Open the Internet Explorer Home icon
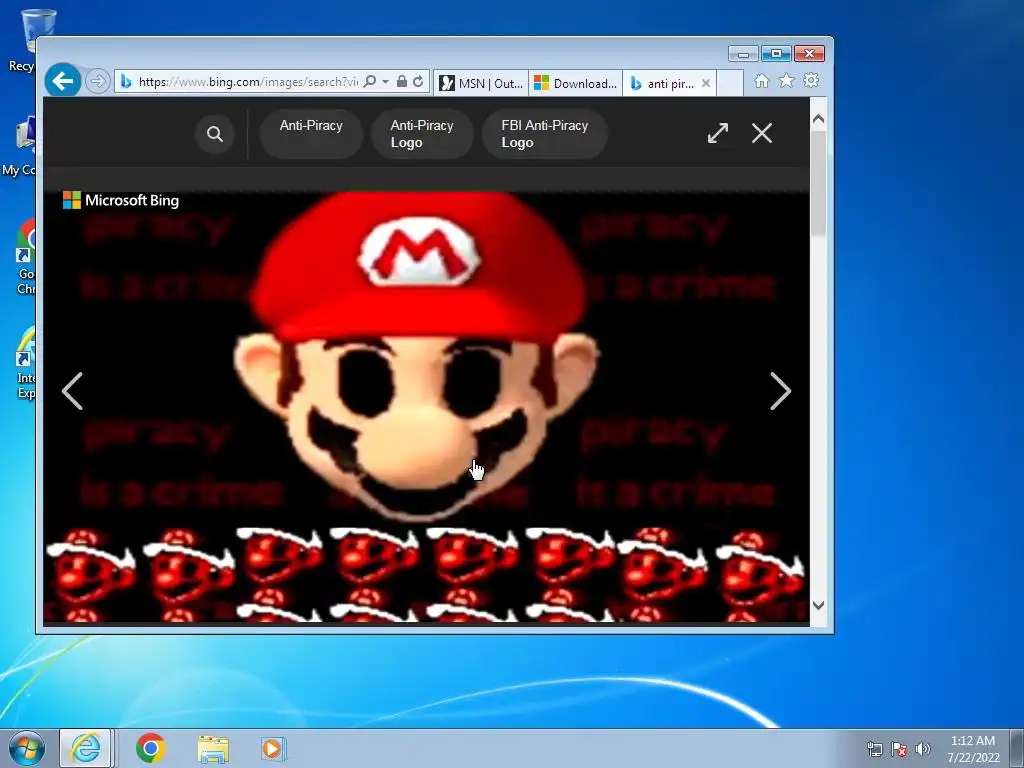This screenshot has width=1024, height=768. tap(761, 81)
